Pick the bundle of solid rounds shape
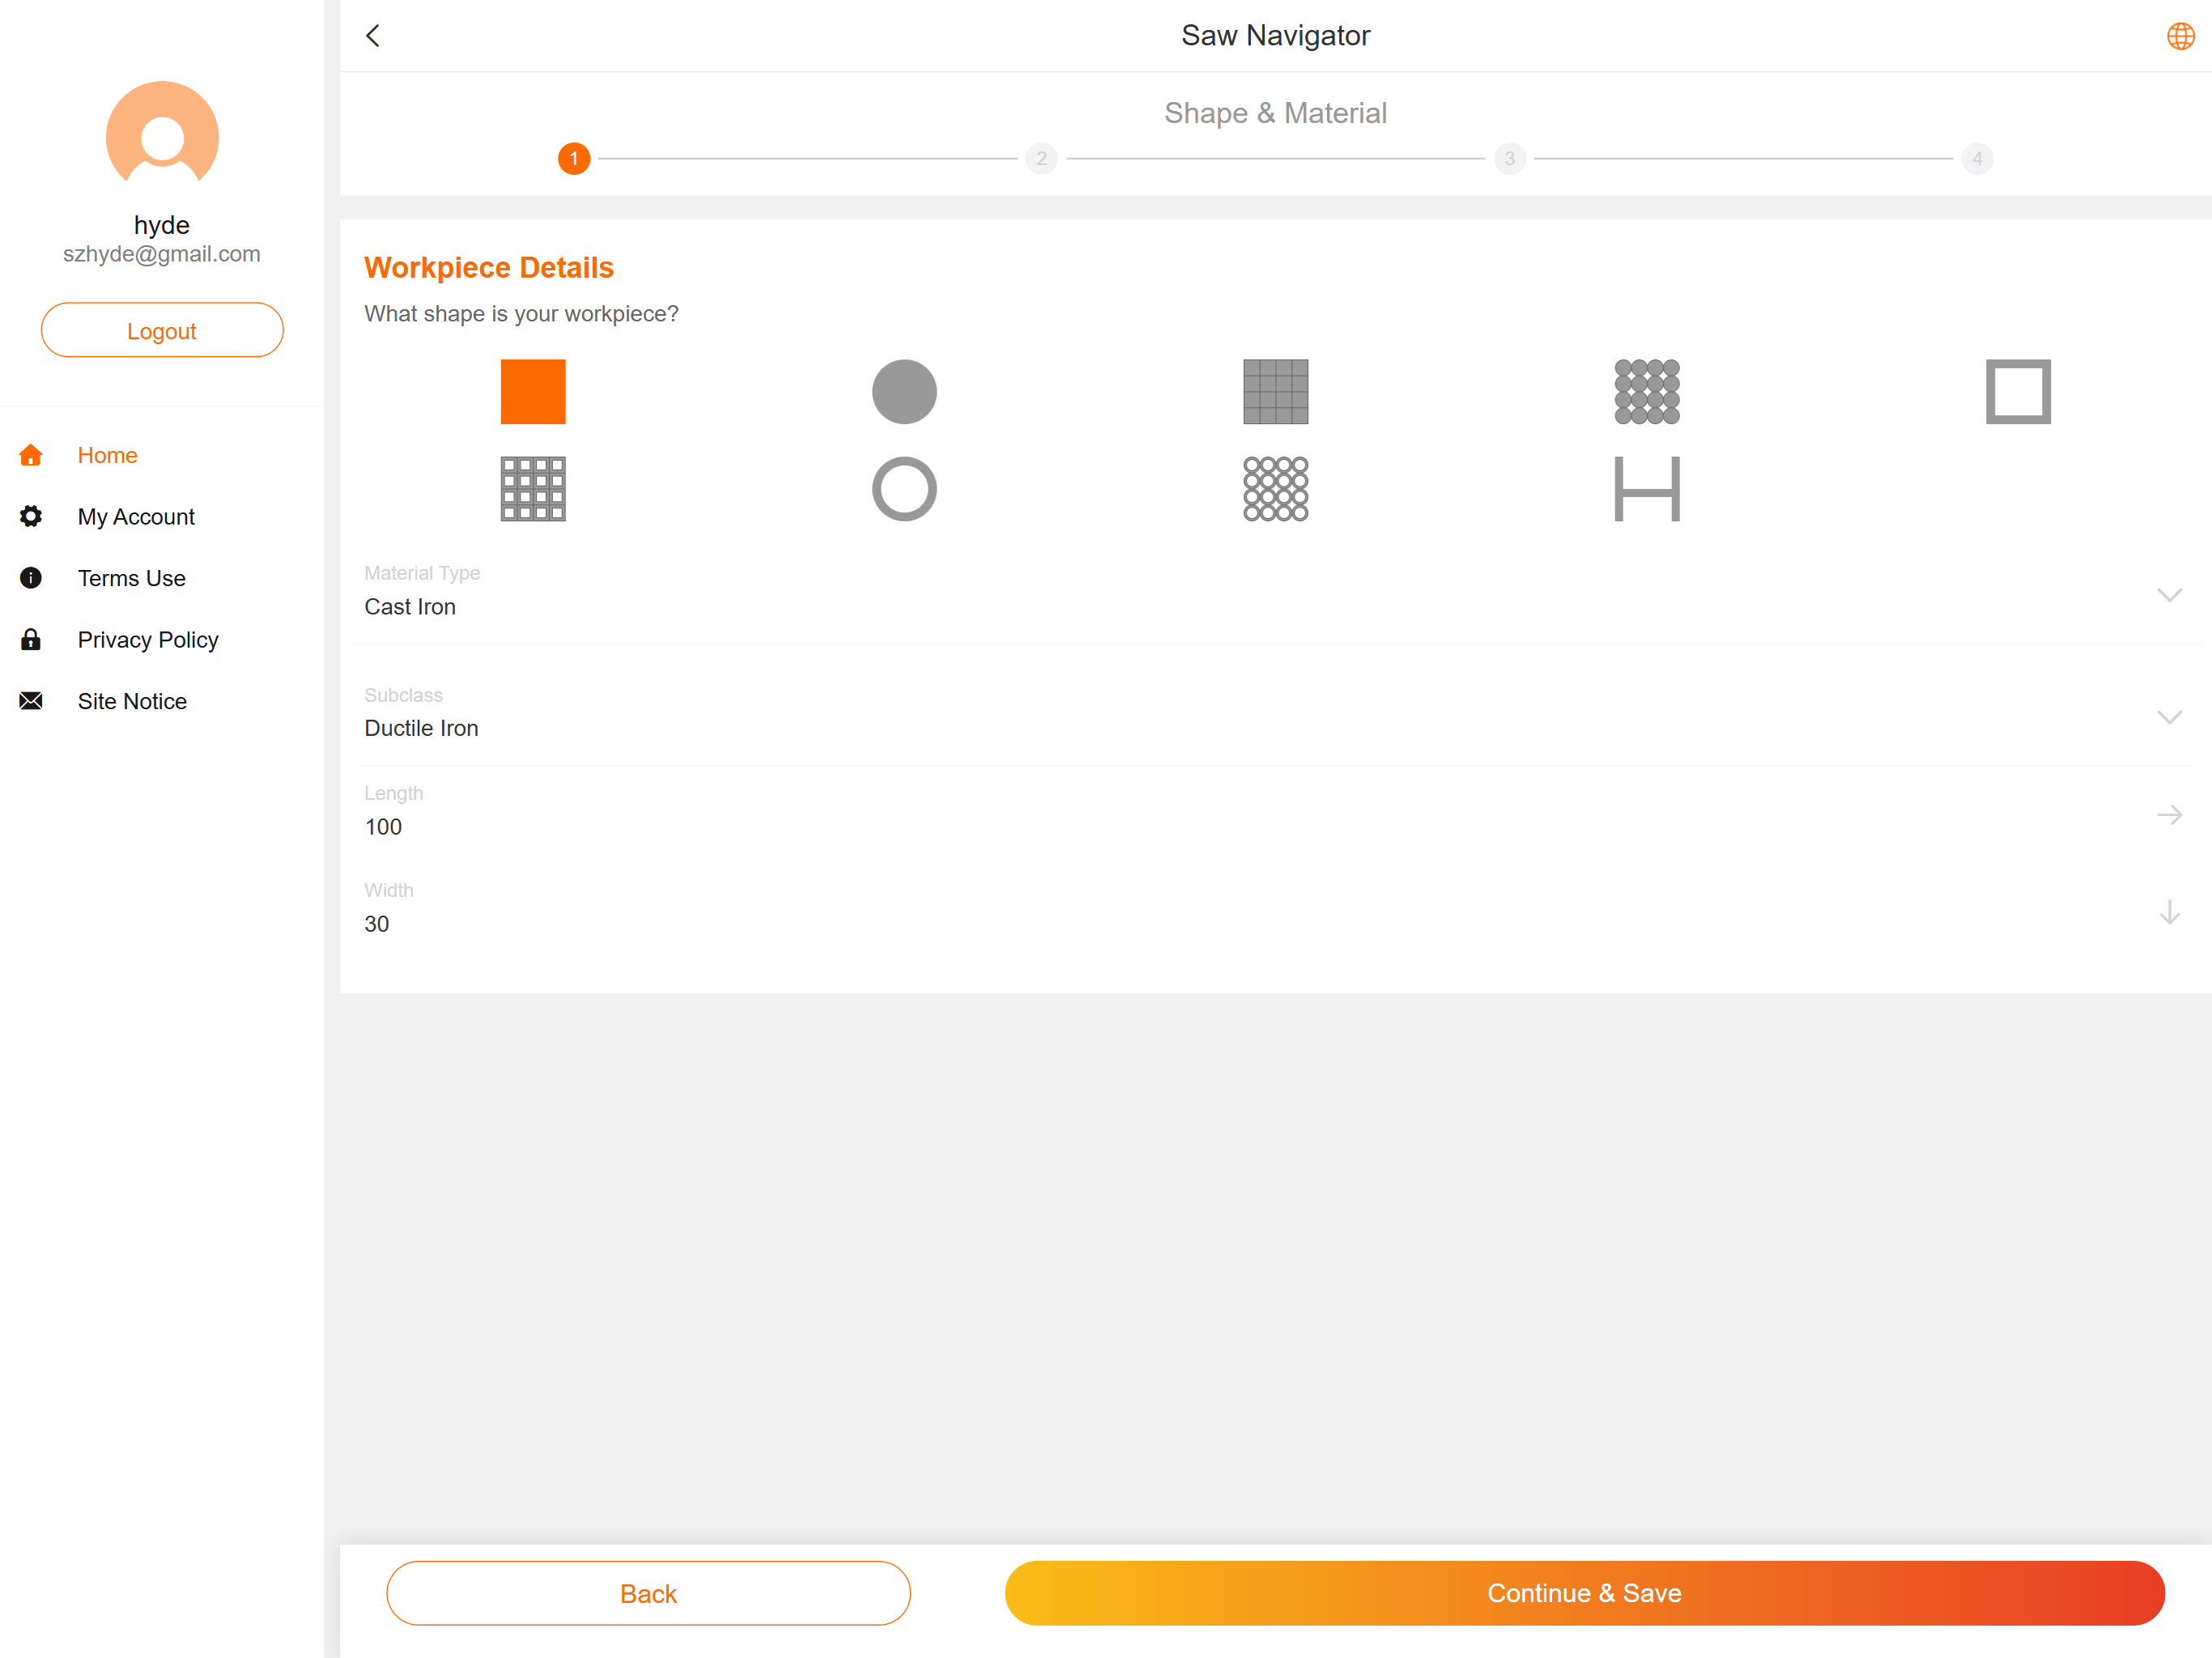This screenshot has height=1658, width=2212. pyautogui.click(x=1646, y=392)
